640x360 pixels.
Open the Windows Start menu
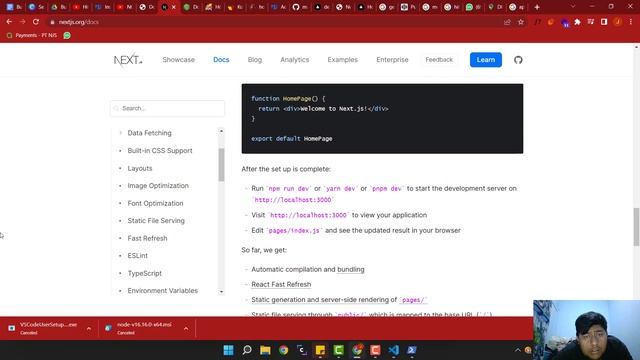click(x=229, y=350)
